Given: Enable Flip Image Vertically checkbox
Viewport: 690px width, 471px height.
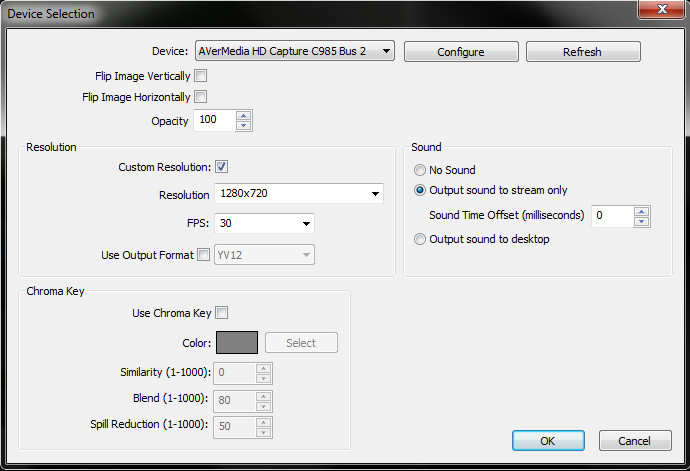Looking at the screenshot, I should [201, 76].
